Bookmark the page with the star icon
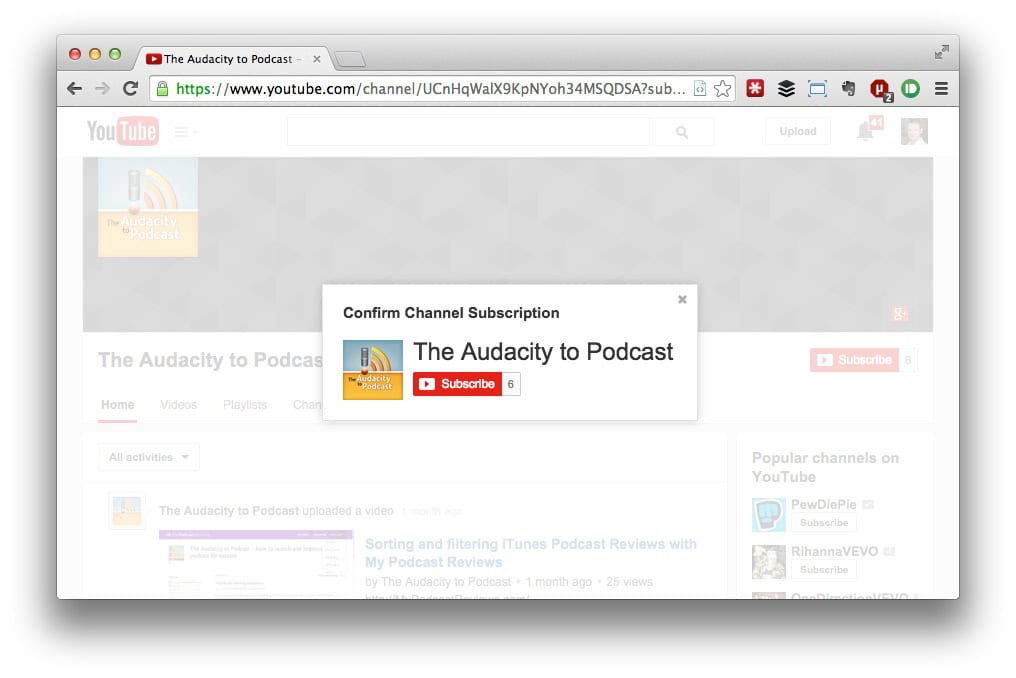 pos(722,88)
